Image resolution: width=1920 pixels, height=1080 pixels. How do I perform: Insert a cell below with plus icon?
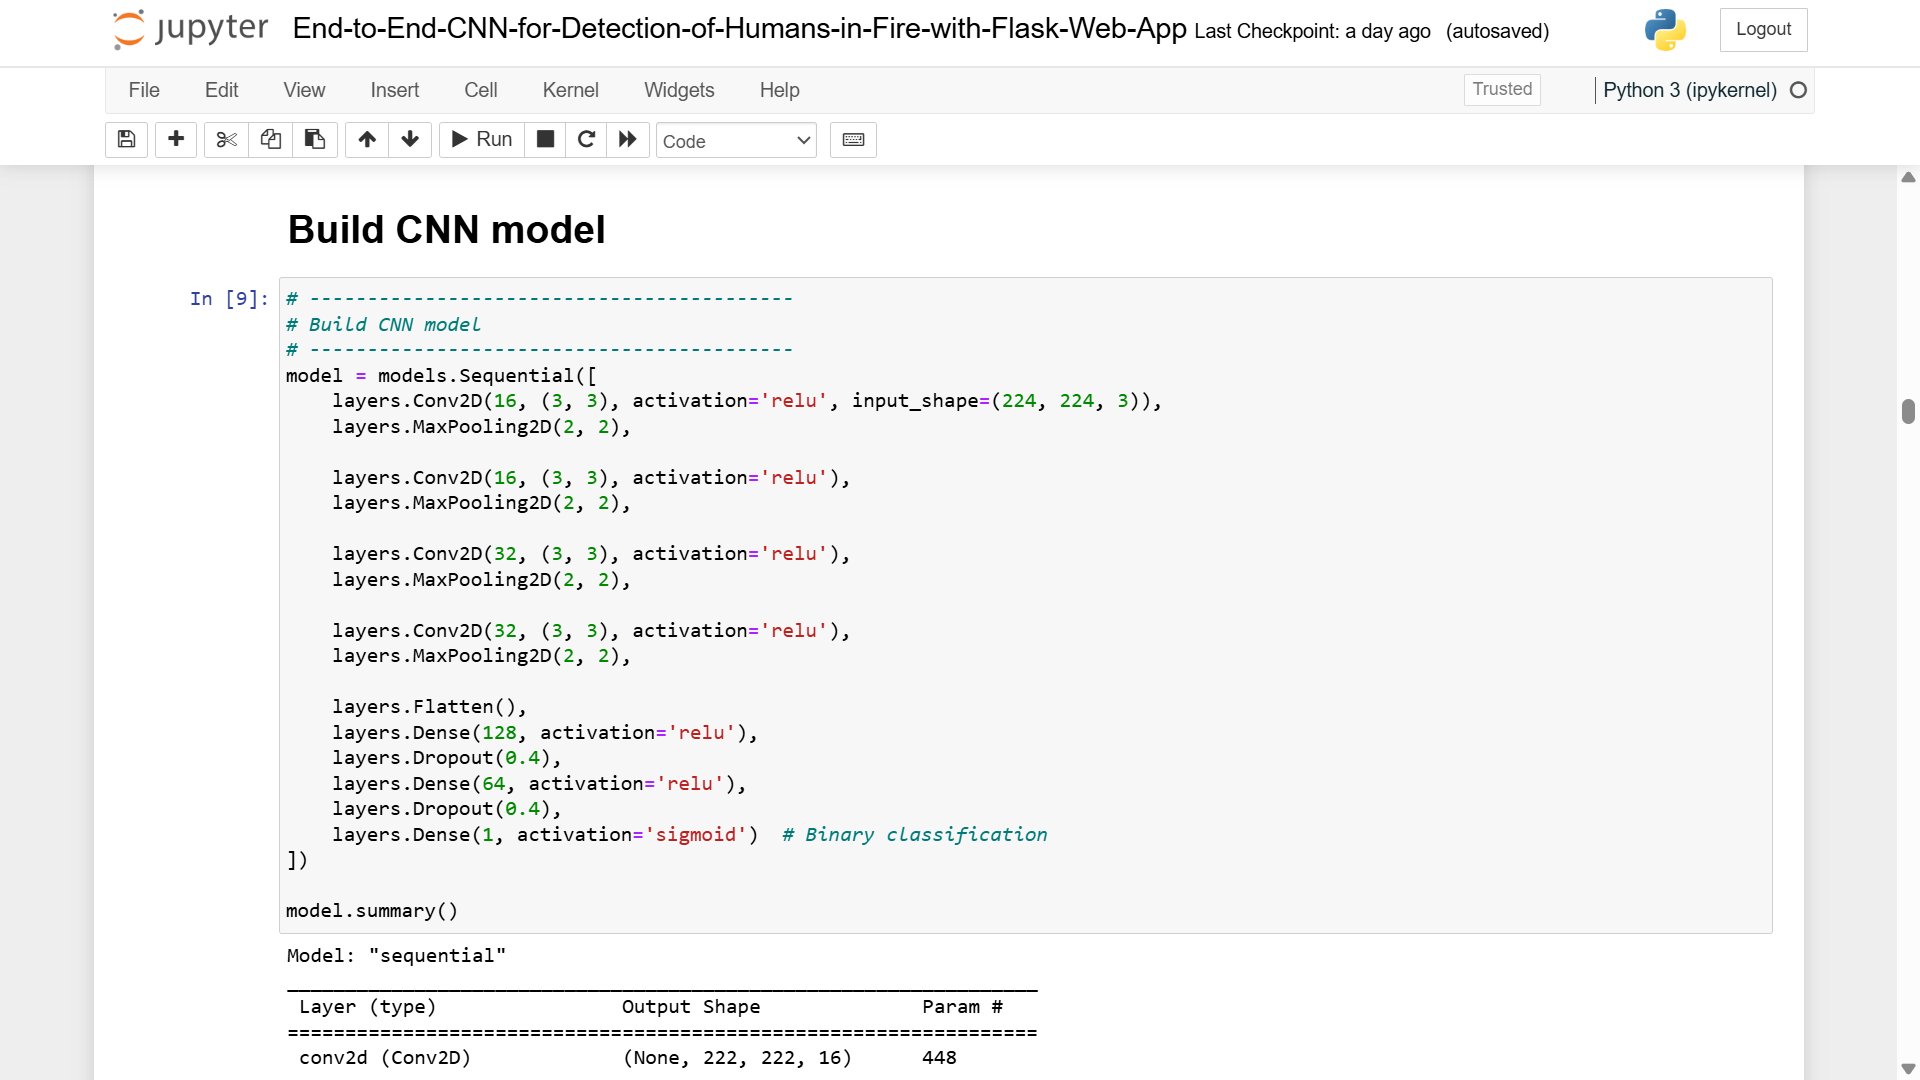click(x=176, y=140)
